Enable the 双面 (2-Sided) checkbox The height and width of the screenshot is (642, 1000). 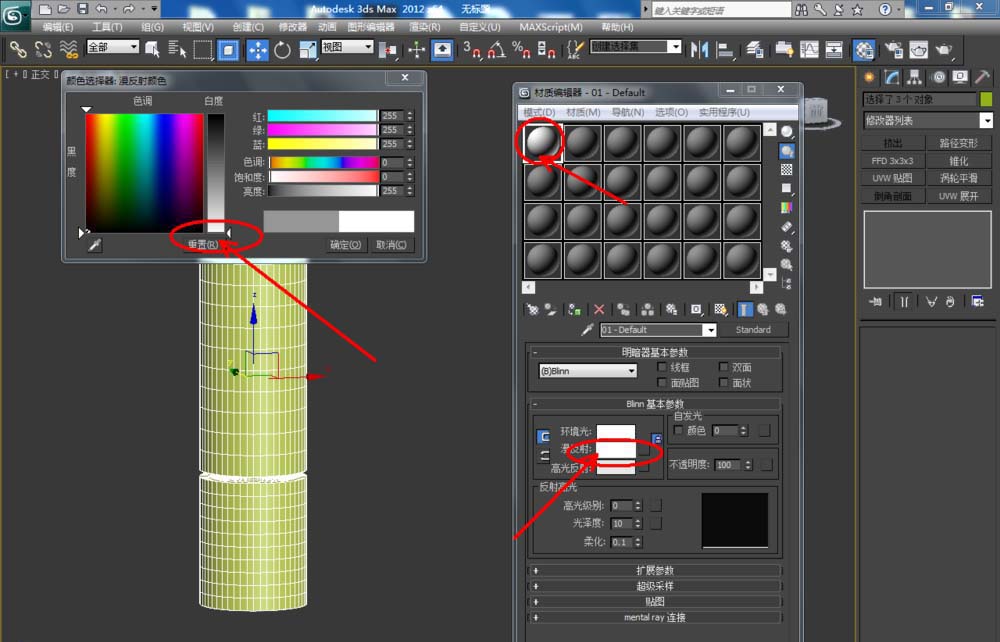724,367
